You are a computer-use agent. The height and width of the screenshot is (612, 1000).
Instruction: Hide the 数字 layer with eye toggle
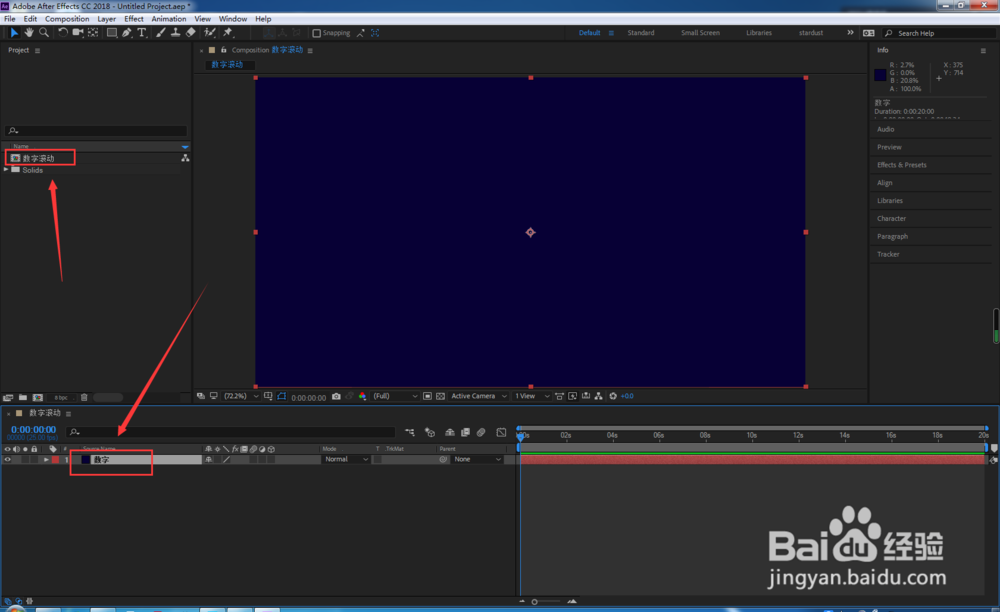pyautogui.click(x=8, y=460)
